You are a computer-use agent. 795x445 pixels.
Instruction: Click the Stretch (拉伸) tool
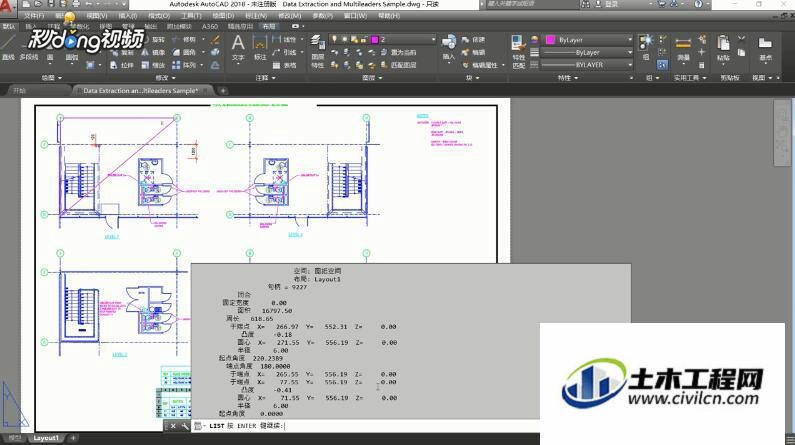click(x=121, y=65)
